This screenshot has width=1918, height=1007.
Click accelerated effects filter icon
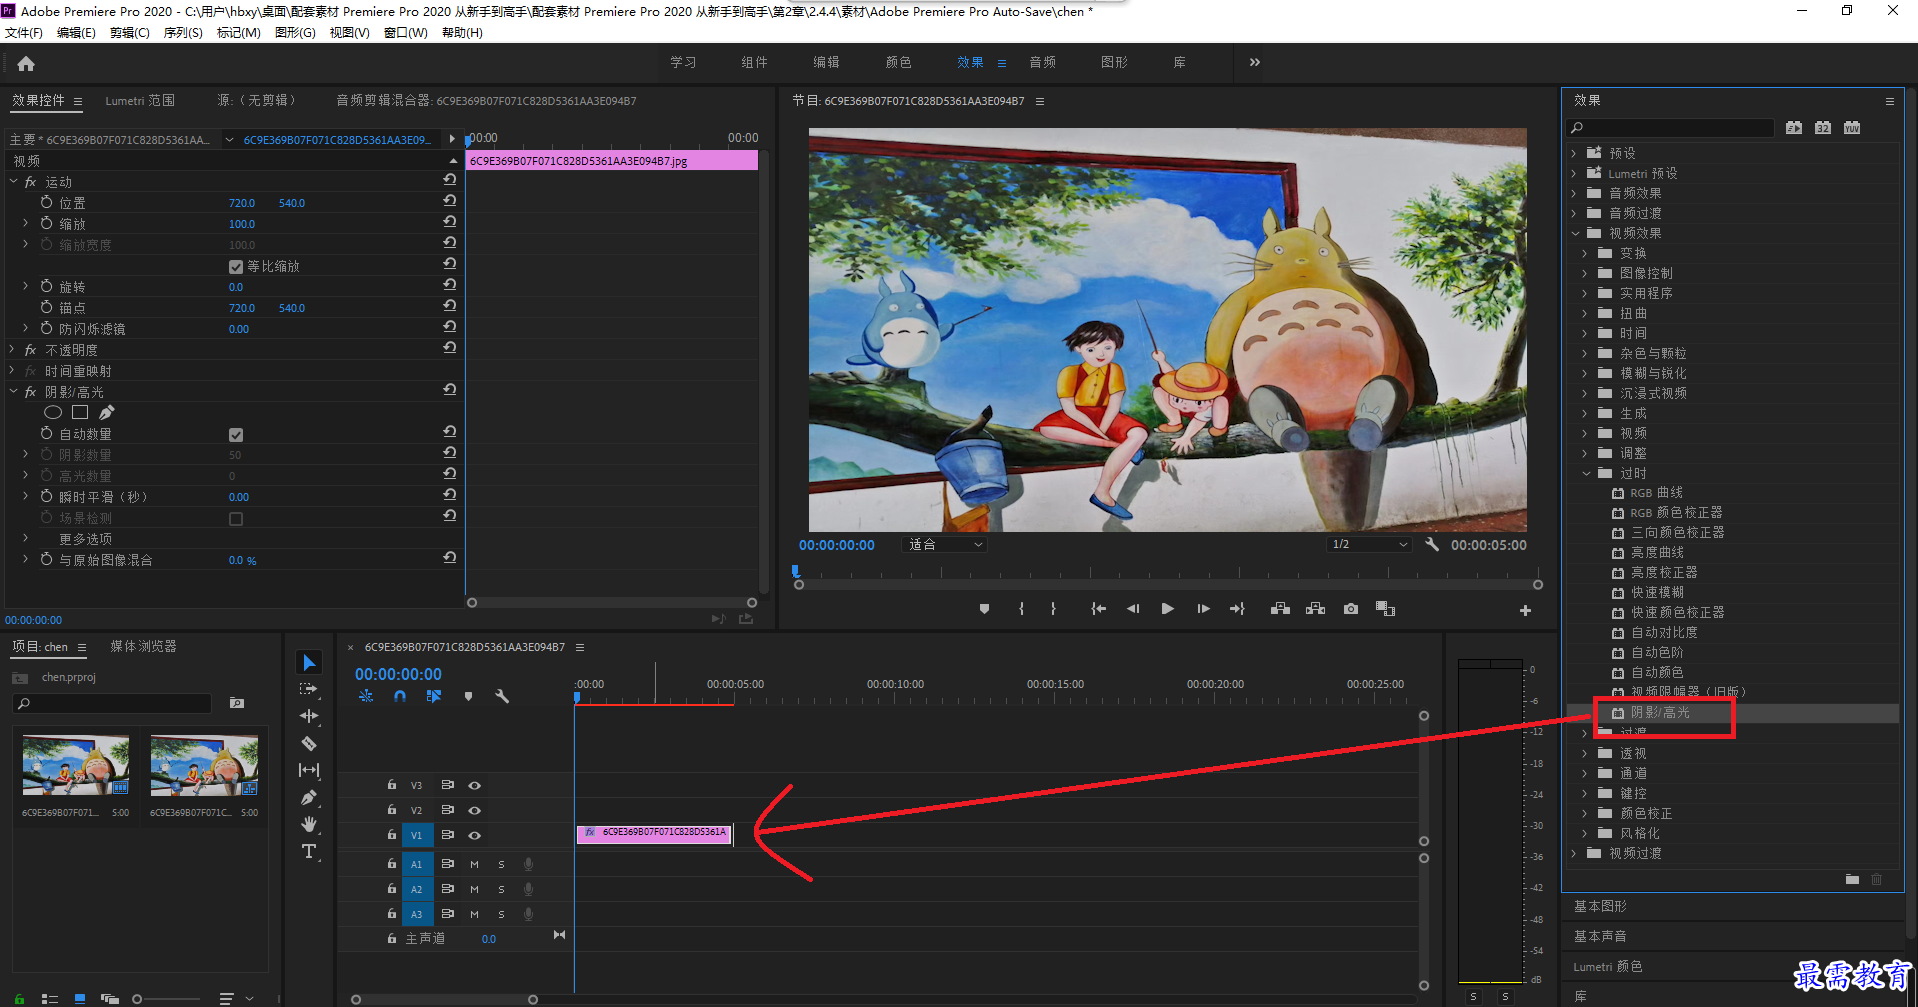(1794, 128)
